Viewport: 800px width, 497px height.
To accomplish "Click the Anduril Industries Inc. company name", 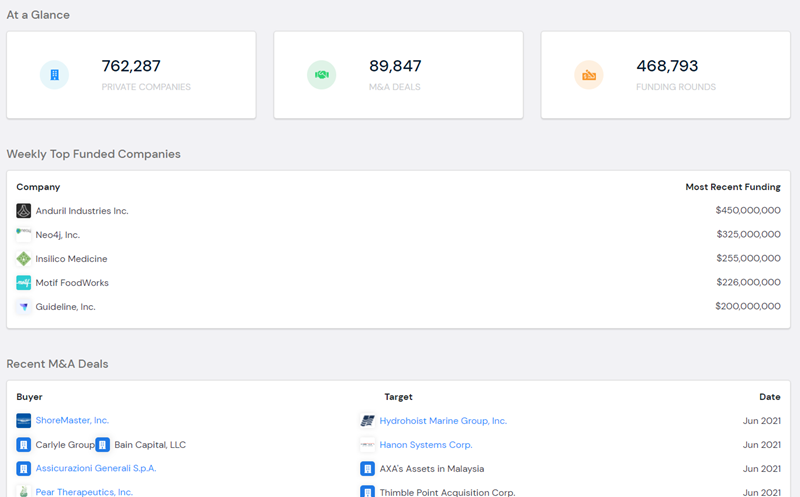I will pos(82,211).
